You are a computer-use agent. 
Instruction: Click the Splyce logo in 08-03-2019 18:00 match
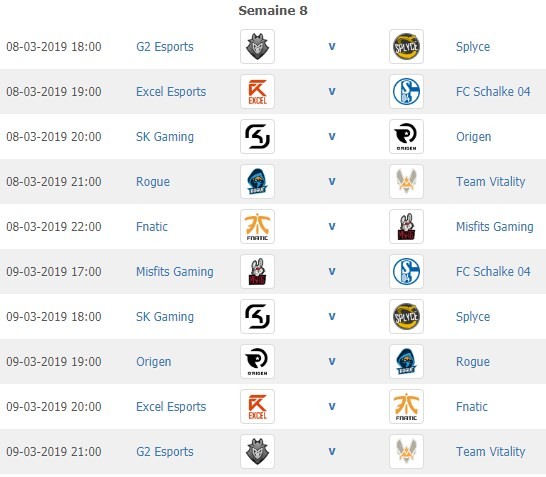pyautogui.click(x=406, y=47)
